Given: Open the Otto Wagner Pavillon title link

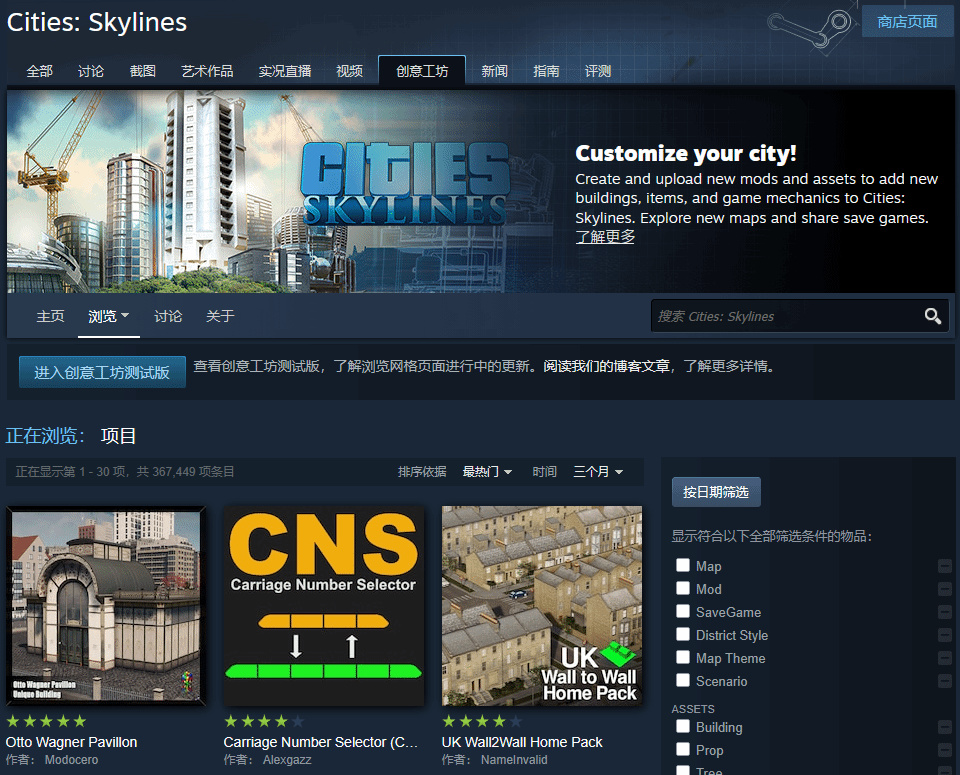Looking at the screenshot, I should tap(71, 742).
